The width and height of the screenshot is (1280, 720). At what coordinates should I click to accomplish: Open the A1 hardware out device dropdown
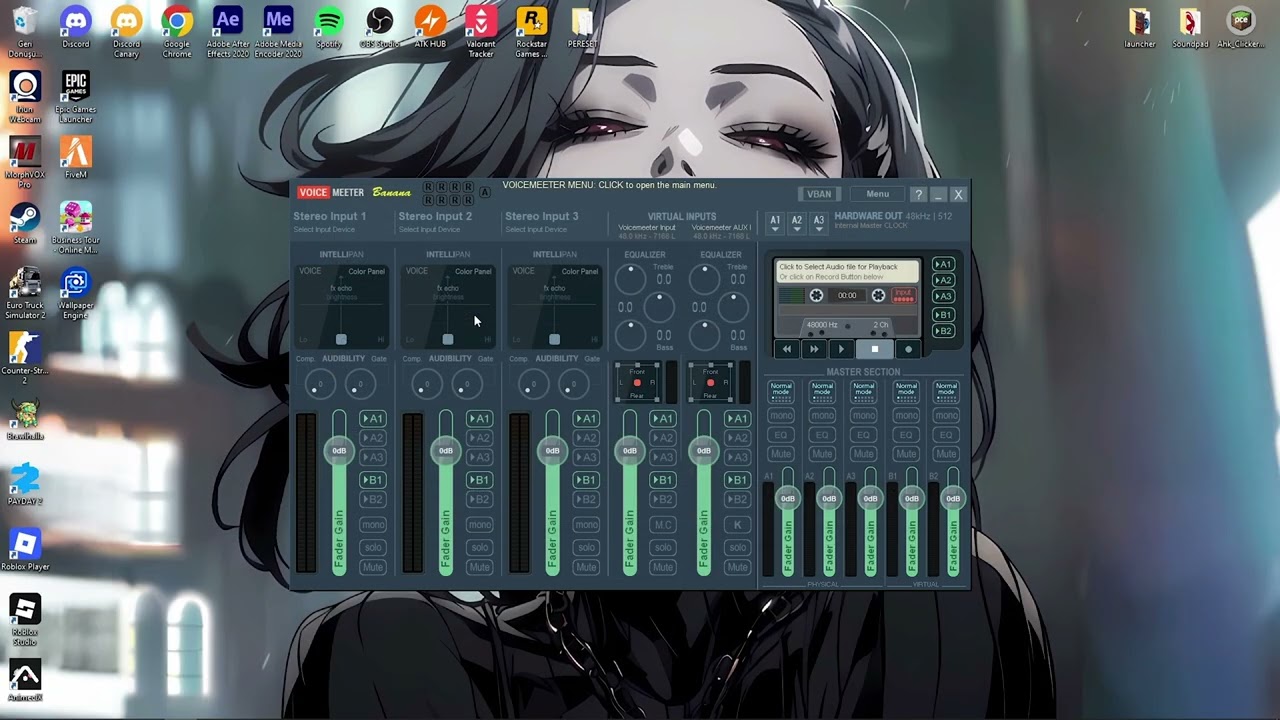(x=775, y=223)
